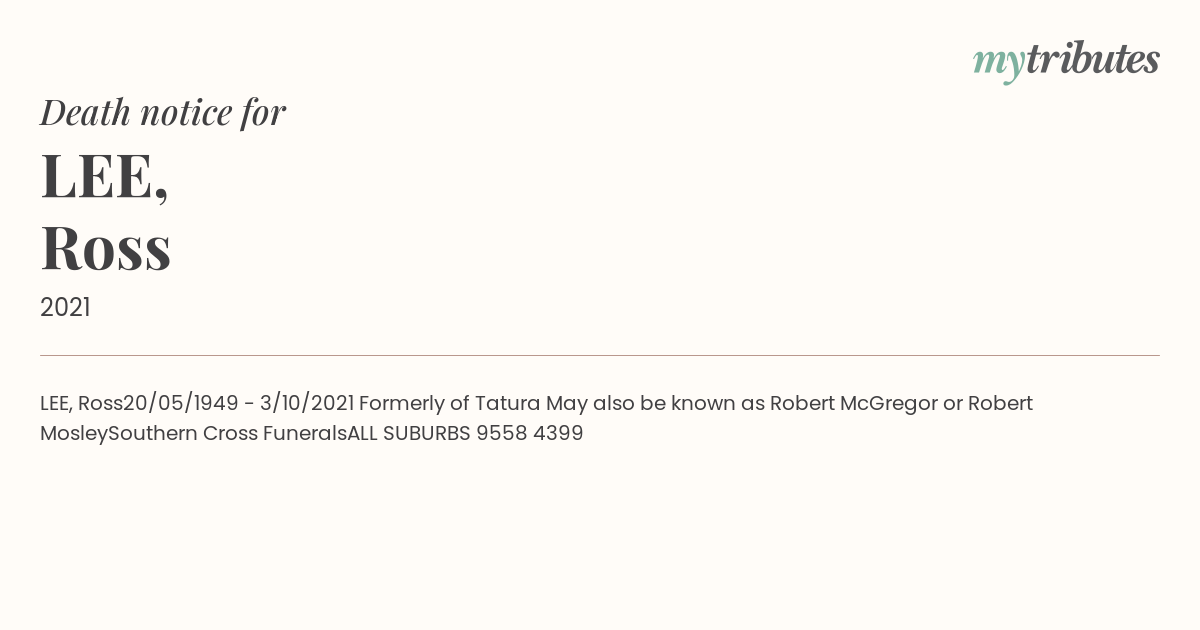The width and height of the screenshot is (1200, 630).
Task: Click the horizontal divider line
Action: pyautogui.click(x=600, y=355)
